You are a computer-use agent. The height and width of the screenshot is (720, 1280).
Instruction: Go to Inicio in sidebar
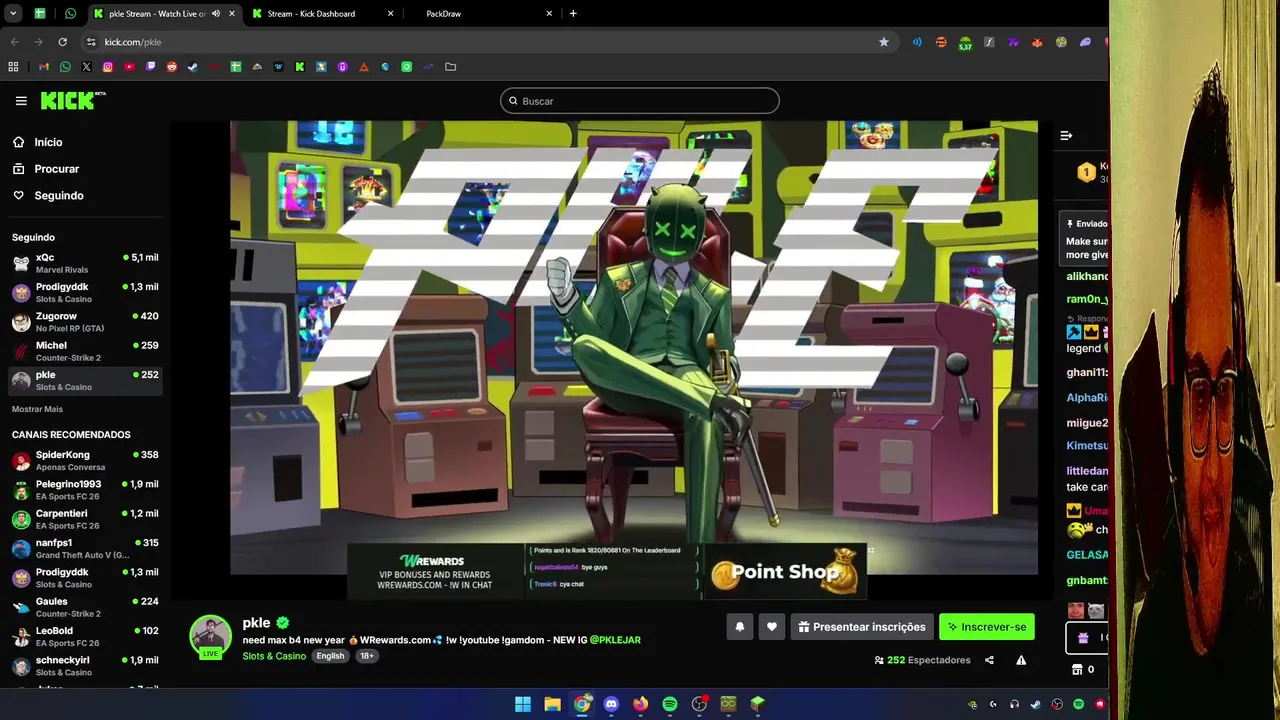pos(48,142)
